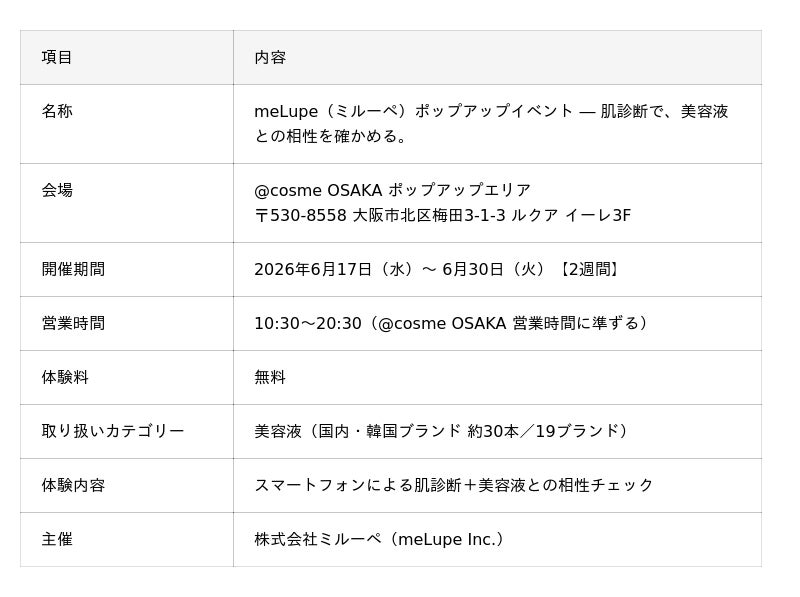Click the 〒530-8558 address line
800x597 pixels.
click(x=442, y=215)
